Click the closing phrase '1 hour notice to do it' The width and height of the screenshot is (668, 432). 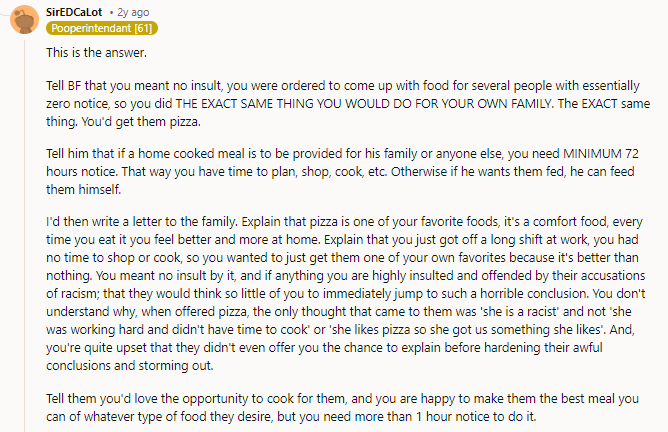click(x=475, y=422)
